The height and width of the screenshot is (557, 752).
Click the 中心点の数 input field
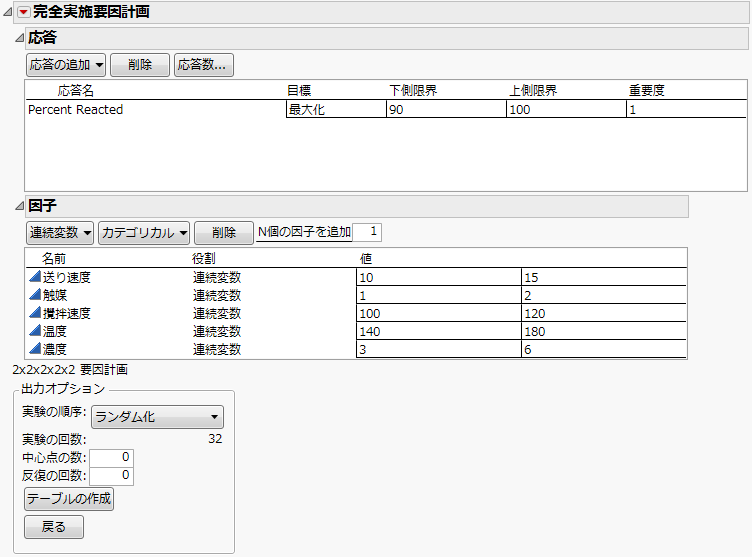tap(113, 459)
